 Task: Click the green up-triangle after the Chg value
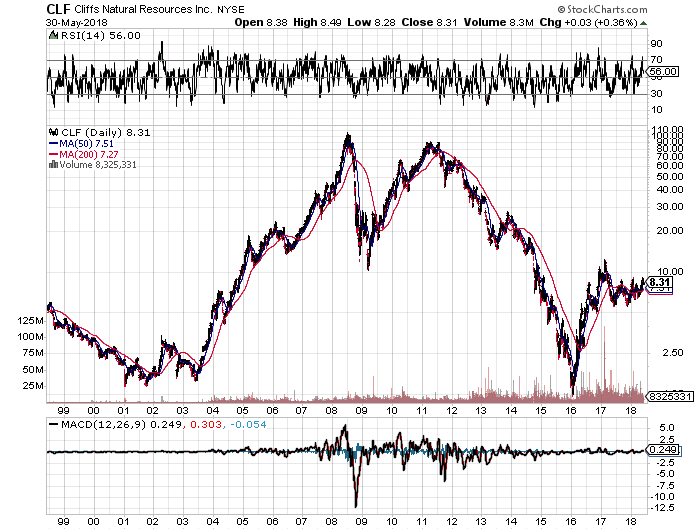coord(643,23)
